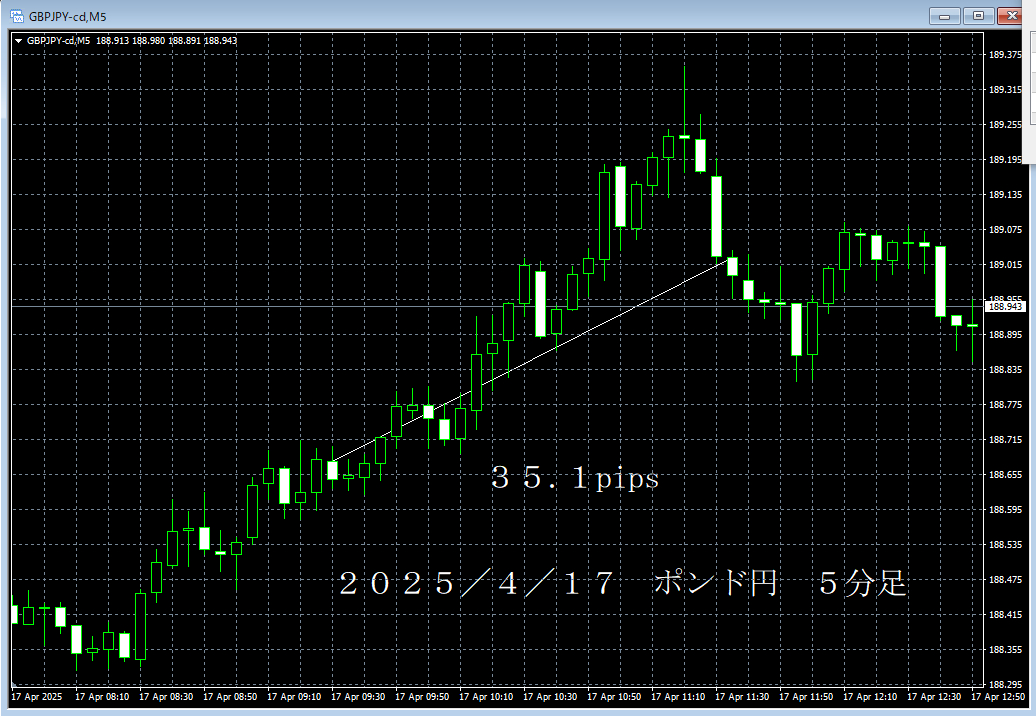Select the 2025/4/17 ポンド円 5分足 label
Screen dimensions: 1036x716
[x=622, y=583]
